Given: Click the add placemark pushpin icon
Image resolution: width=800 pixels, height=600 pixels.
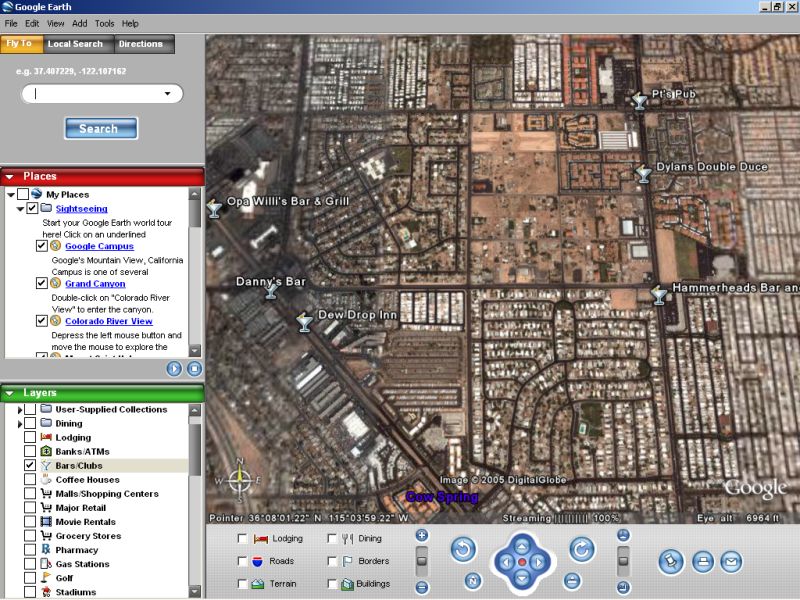Looking at the screenshot, I should (x=671, y=562).
